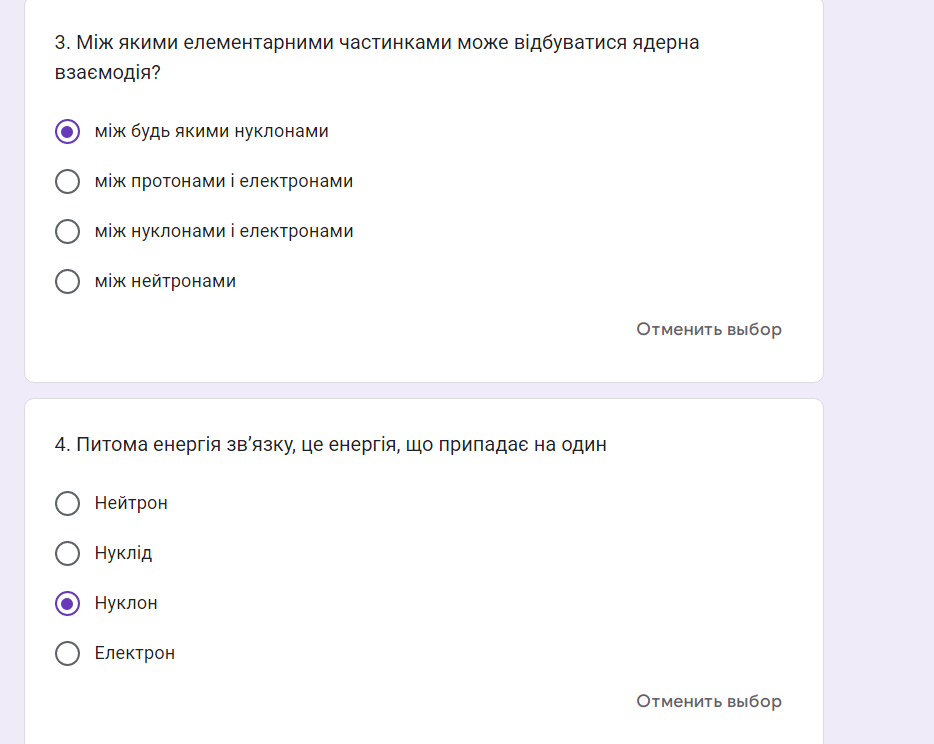Click the label text 'між будь якими нуклонами'
This screenshot has width=934, height=744.
pyautogui.click(x=211, y=131)
